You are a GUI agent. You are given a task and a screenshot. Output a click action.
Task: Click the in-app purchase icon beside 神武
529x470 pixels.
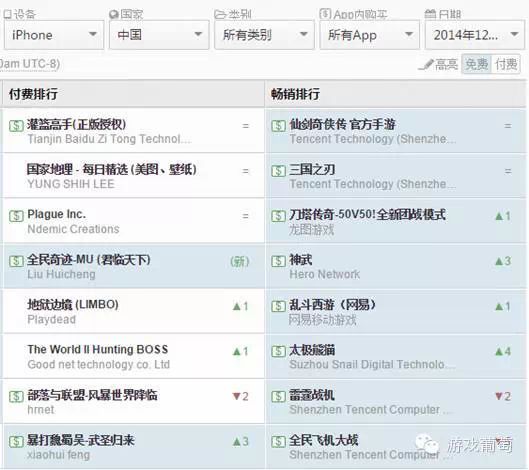click(x=278, y=261)
